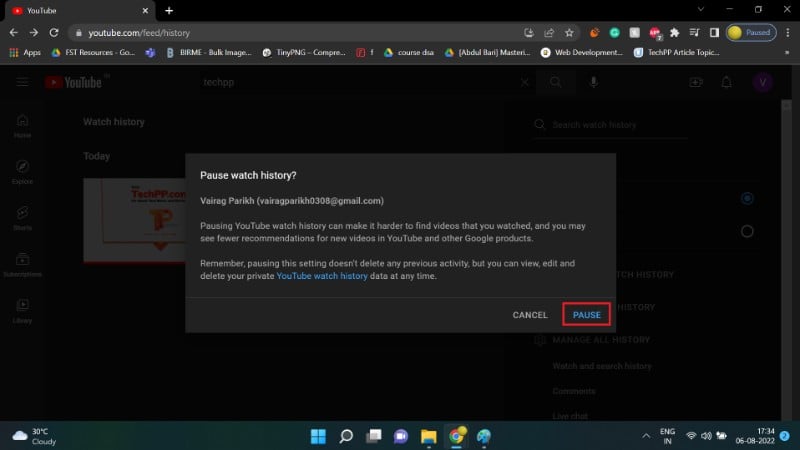Open TinyPNG bookmark
The width and height of the screenshot is (800, 450).
(304, 53)
